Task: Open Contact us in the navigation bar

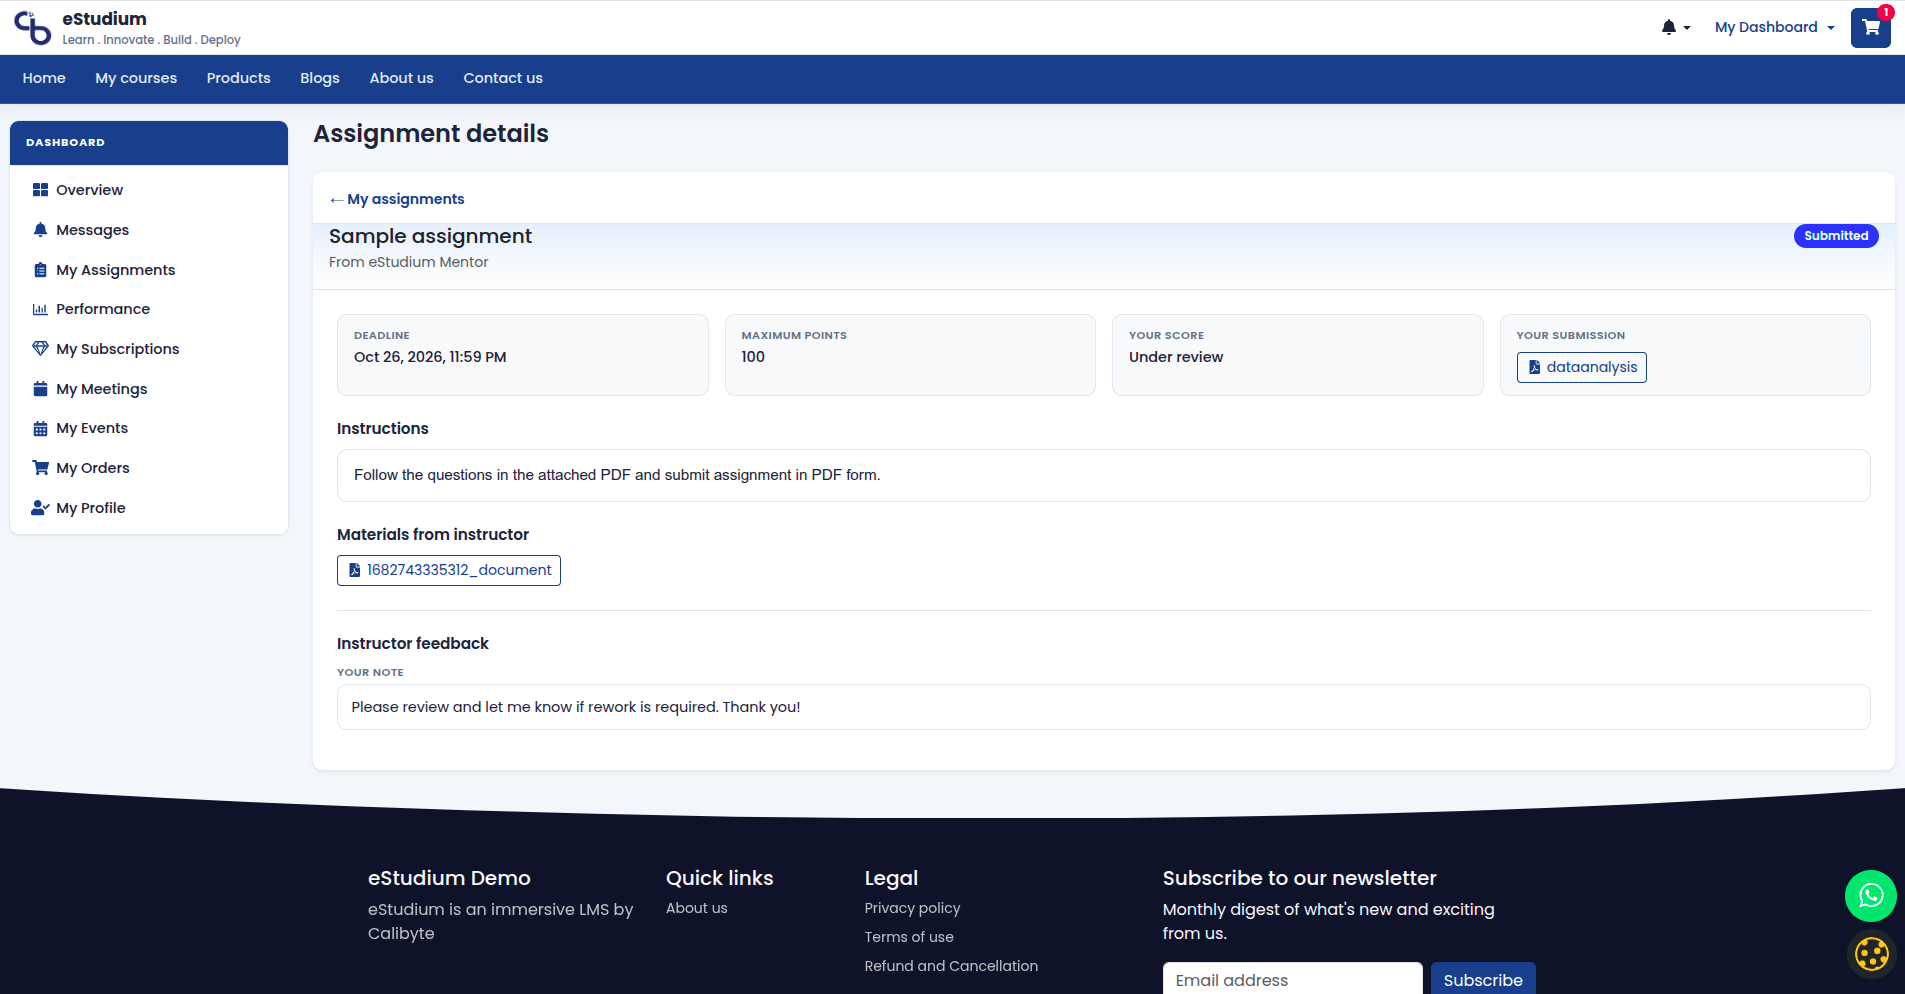Action: (503, 78)
